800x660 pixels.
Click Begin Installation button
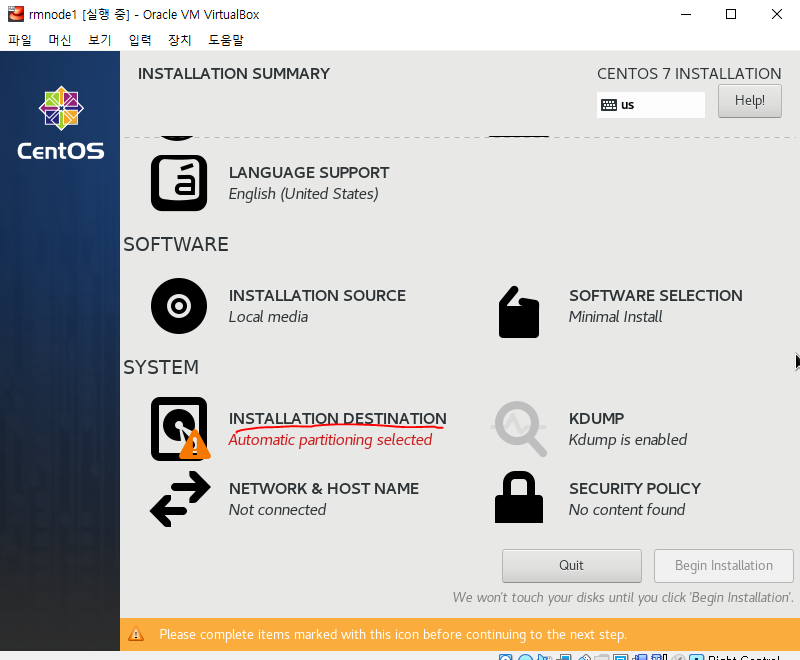(x=723, y=566)
